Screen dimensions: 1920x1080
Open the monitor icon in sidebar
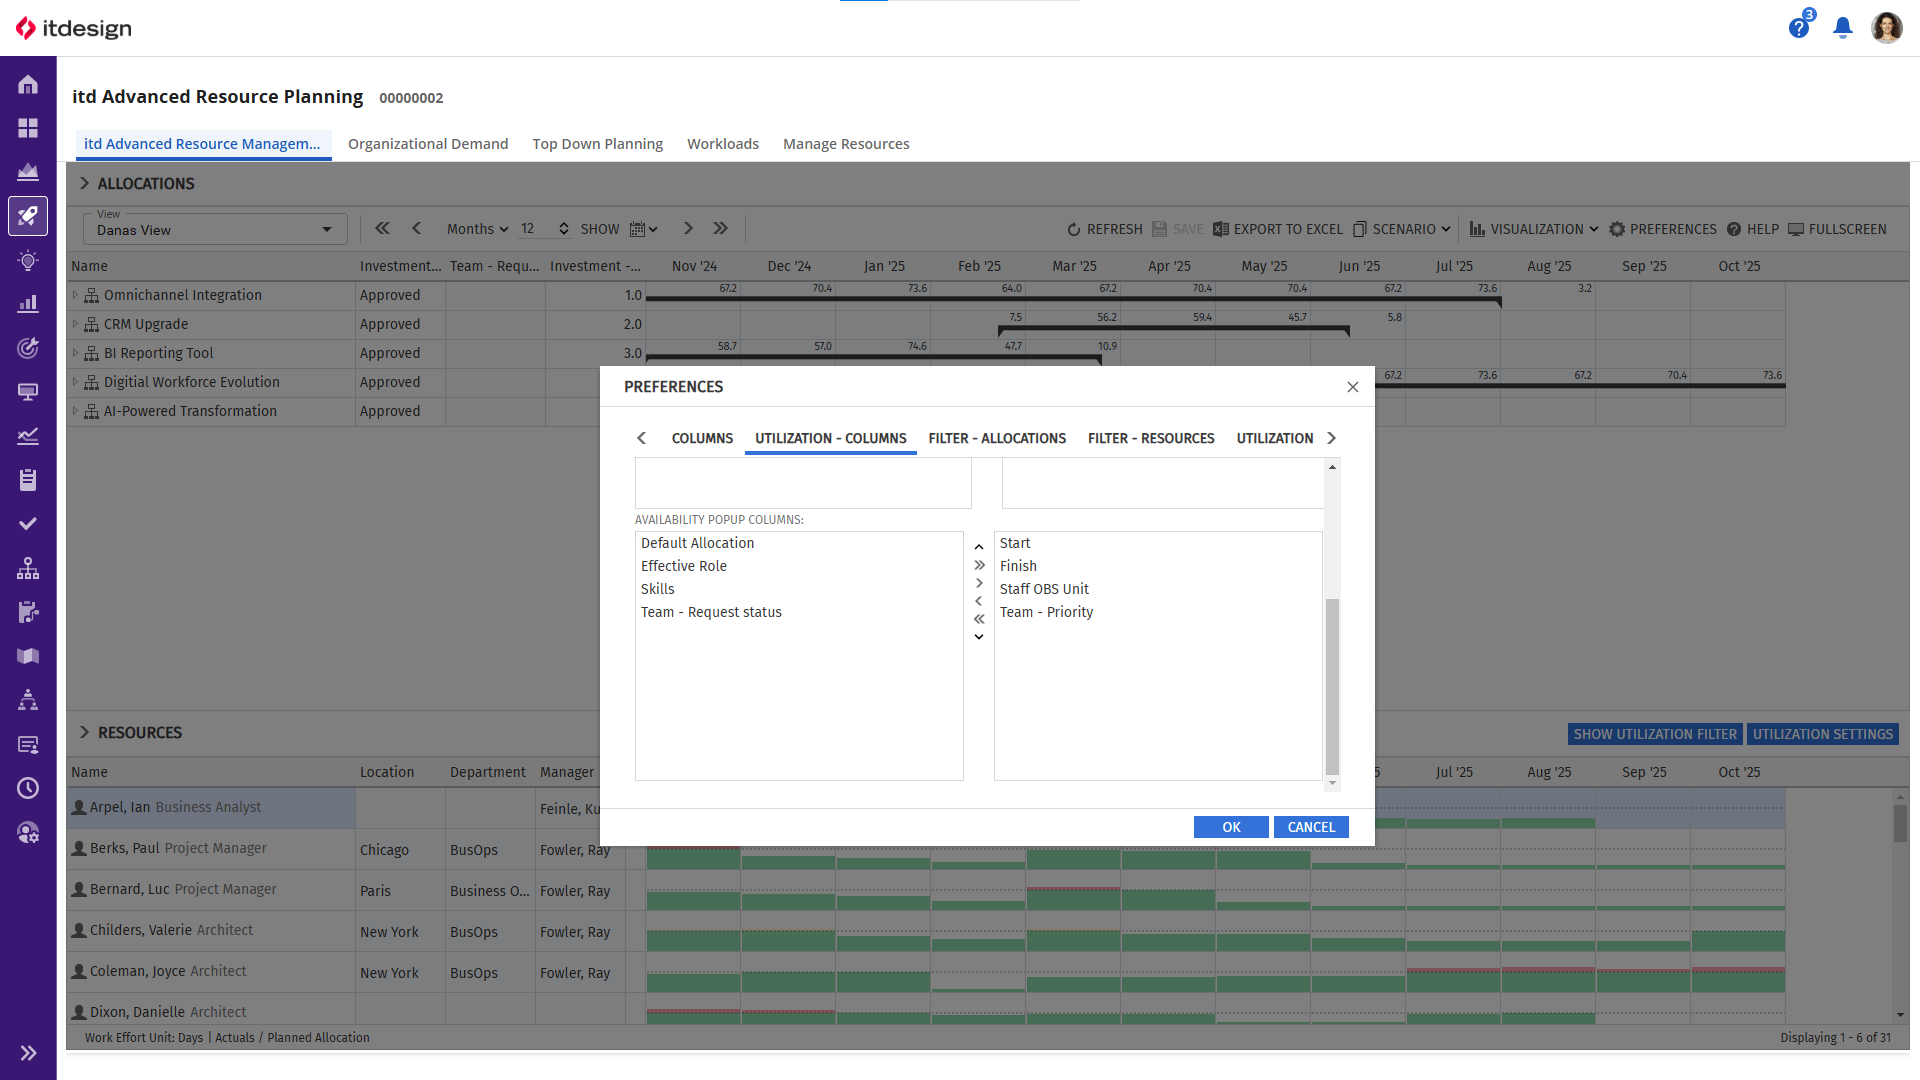point(28,392)
